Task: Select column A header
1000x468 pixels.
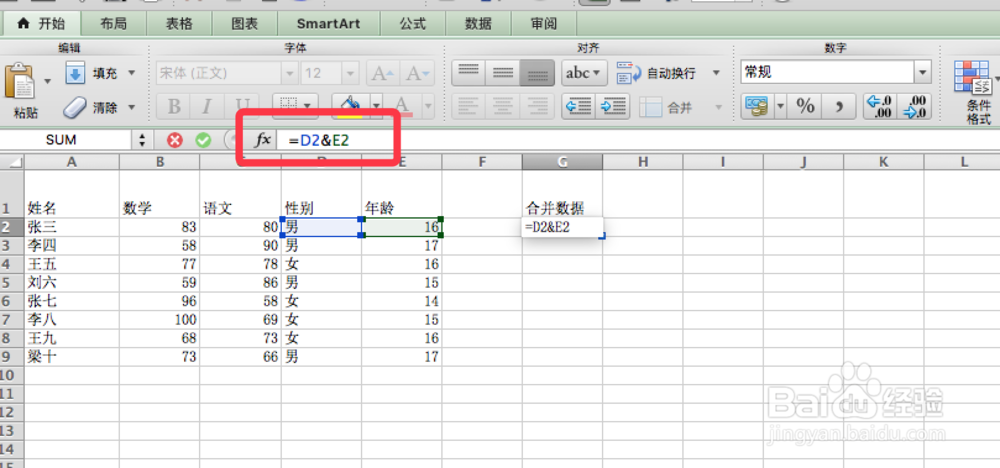Action: tap(71, 162)
